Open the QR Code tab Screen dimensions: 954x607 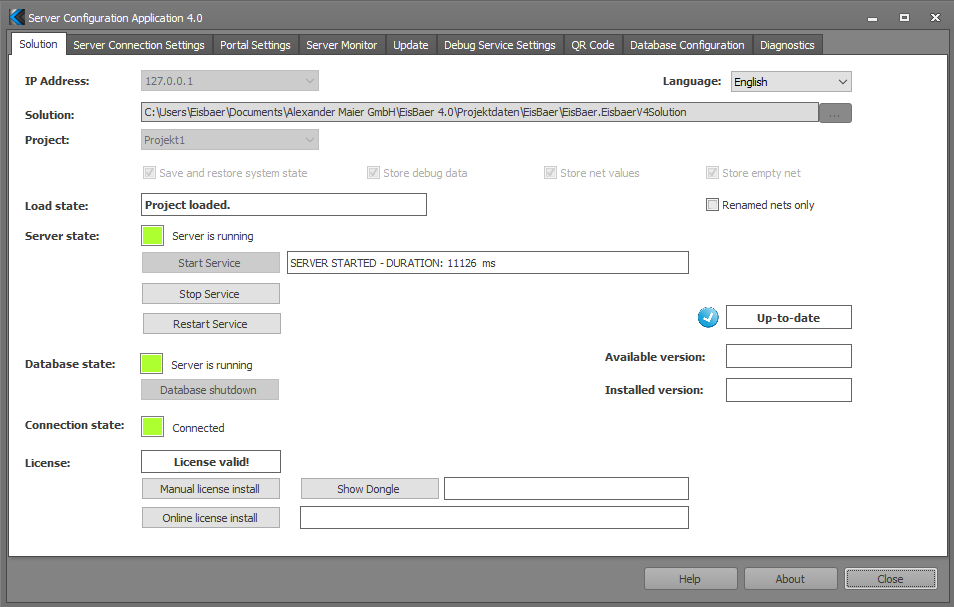click(593, 45)
